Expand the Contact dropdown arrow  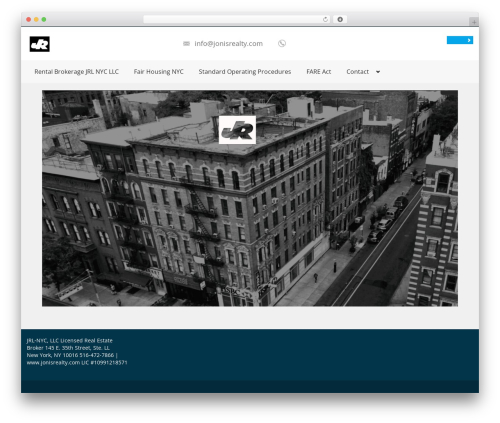(378, 72)
